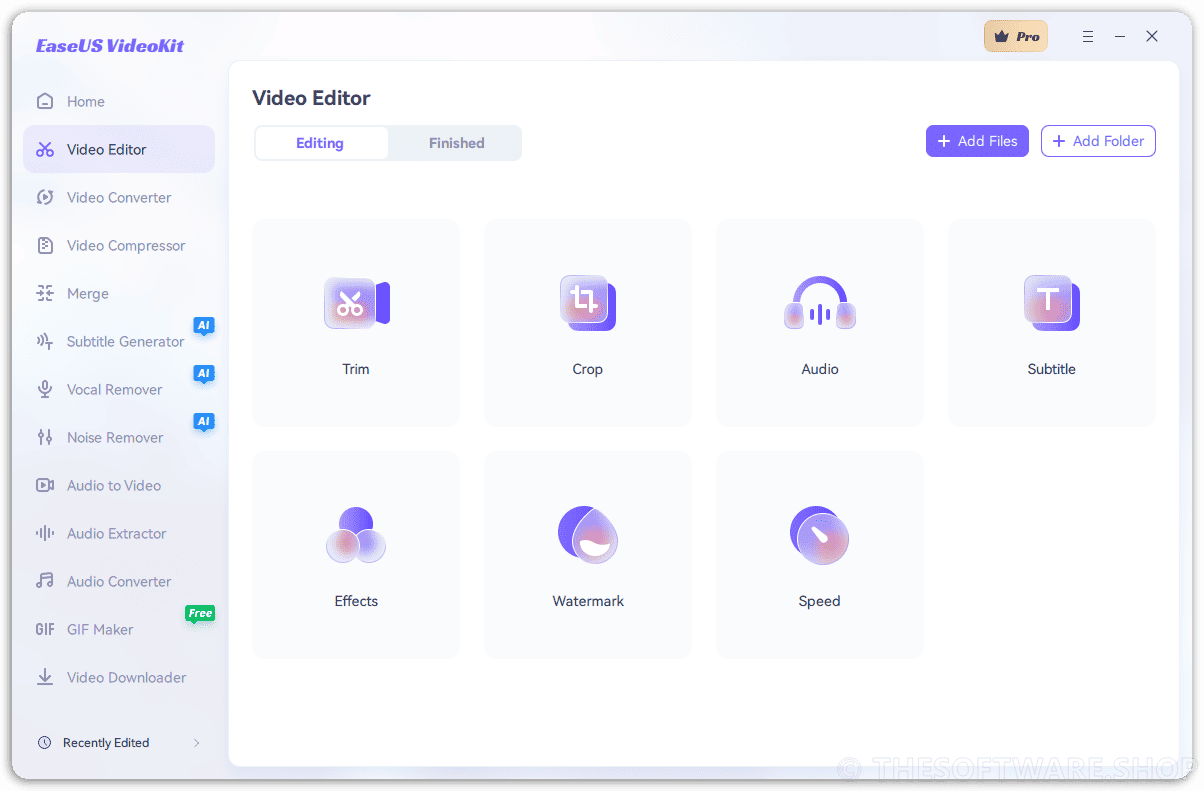Image resolution: width=1204 pixels, height=791 pixels.
Task: Click the Vocal Remover microphone icon
Action: 45,389
